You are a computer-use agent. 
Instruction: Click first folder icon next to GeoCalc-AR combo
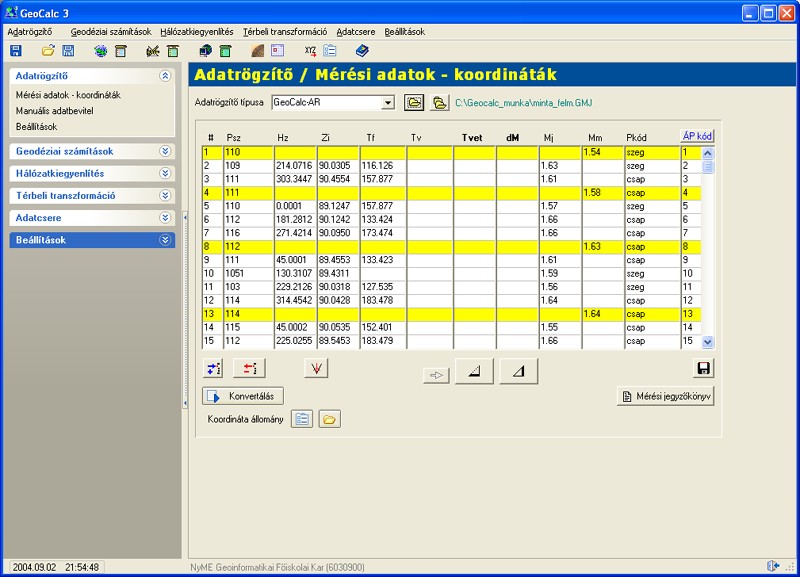[x=414, y=103]
